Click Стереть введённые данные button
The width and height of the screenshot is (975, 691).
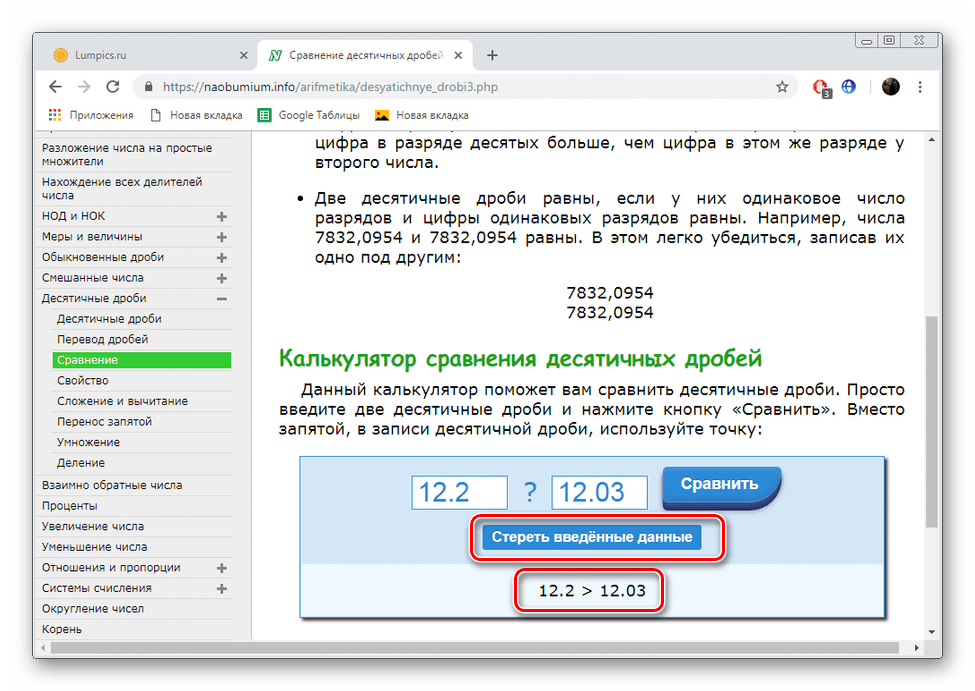click(591, 537)
